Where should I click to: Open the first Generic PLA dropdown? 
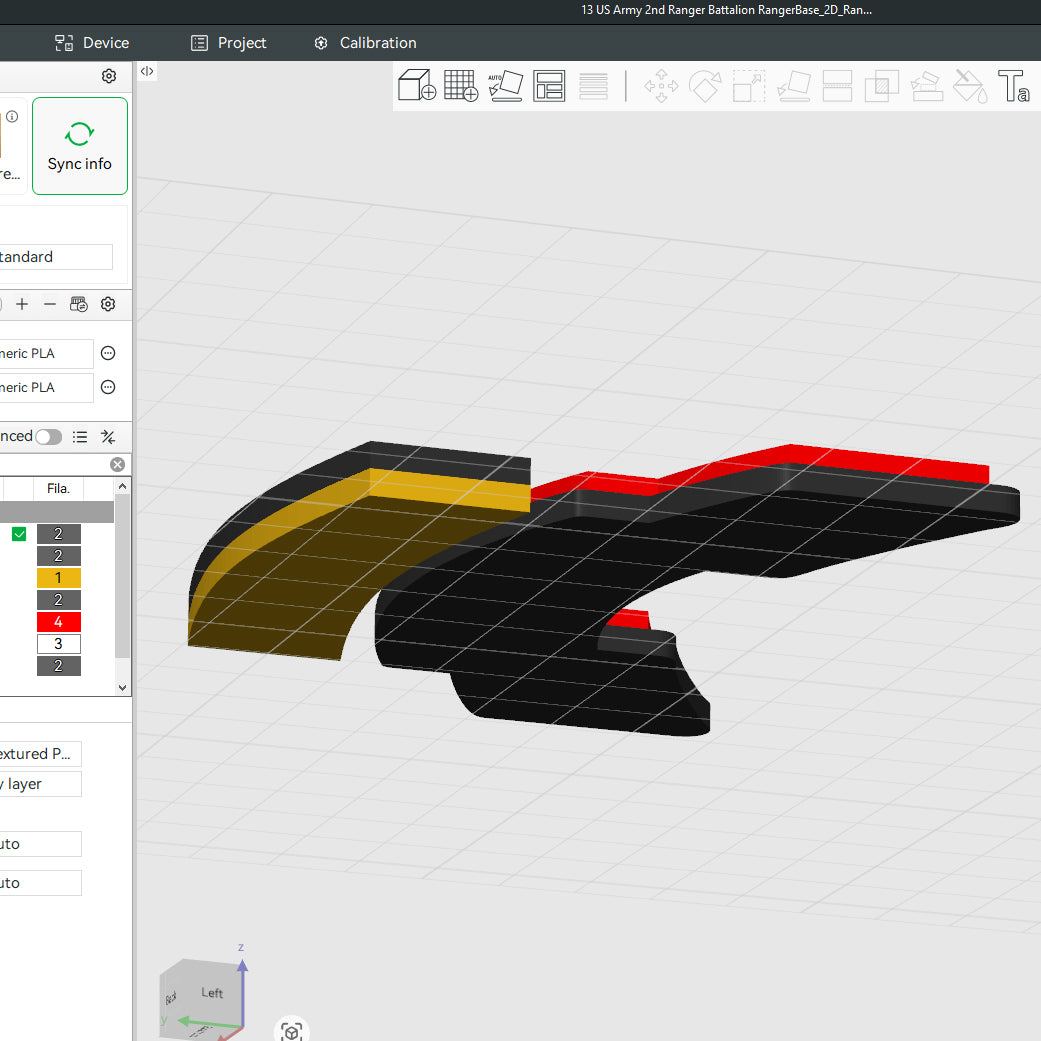click(x=45, y=353)
